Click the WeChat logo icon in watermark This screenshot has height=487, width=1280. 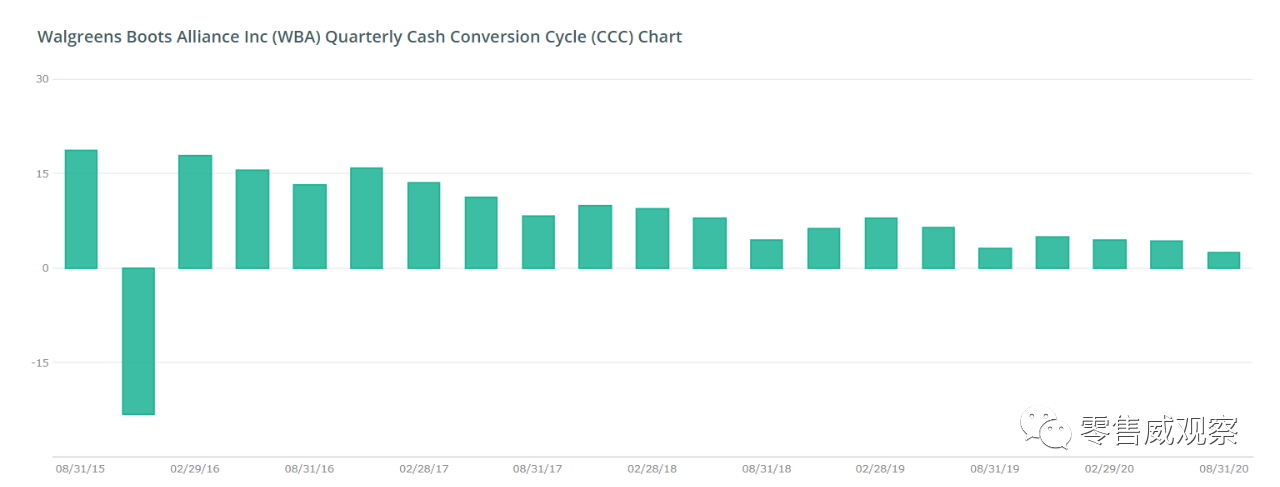click(x=1045, y=429)
